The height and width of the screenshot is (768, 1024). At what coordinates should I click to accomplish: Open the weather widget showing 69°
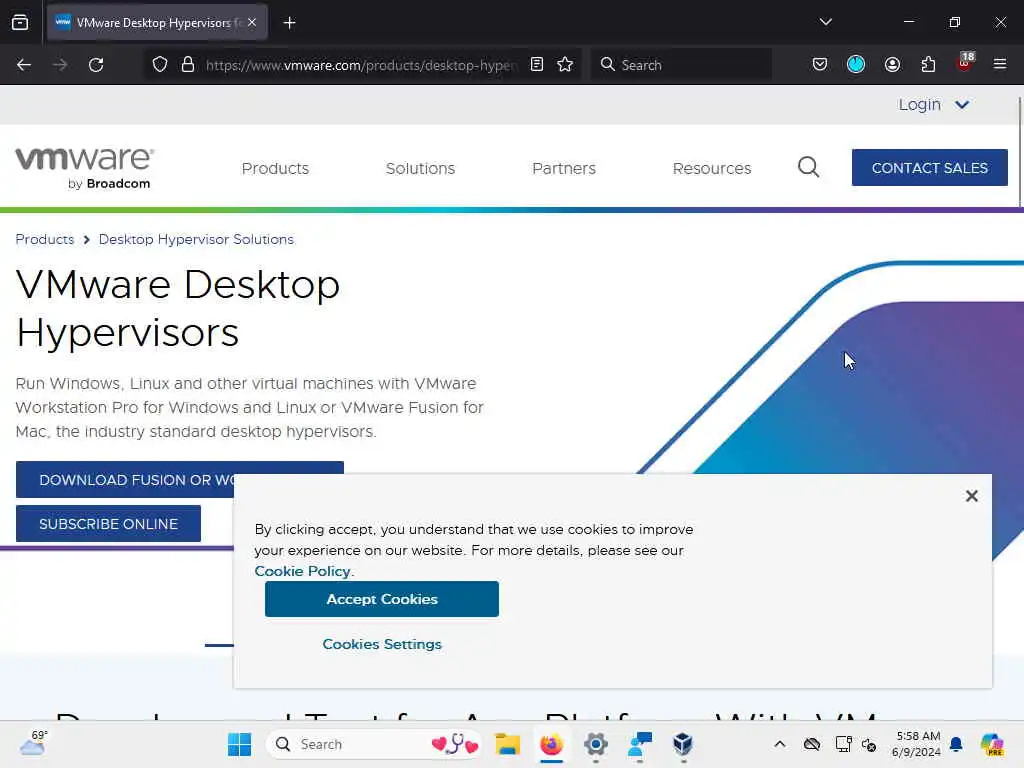(x=33, y=744)
